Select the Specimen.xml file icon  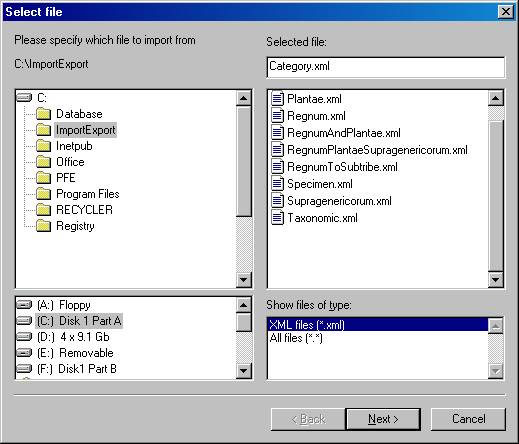[277, 184]
